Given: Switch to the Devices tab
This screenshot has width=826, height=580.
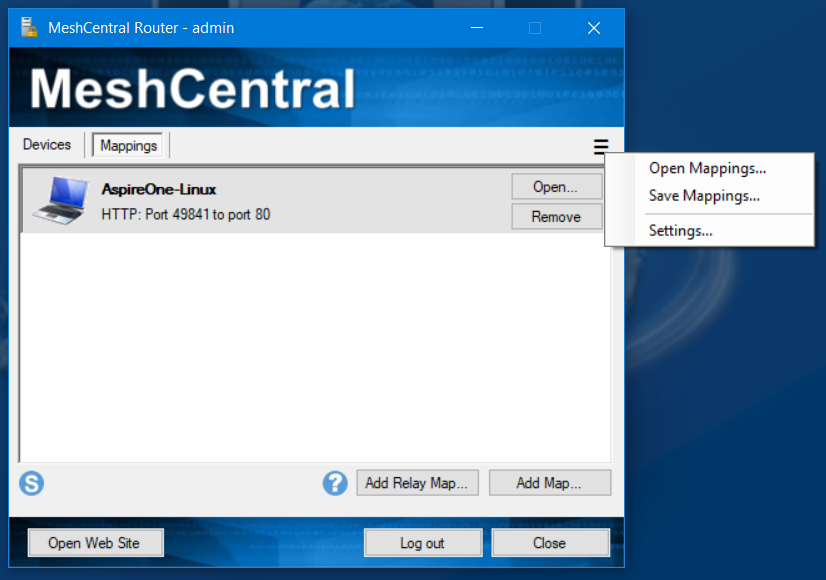Looking at the screenshot, I should (x=46, y=144).
